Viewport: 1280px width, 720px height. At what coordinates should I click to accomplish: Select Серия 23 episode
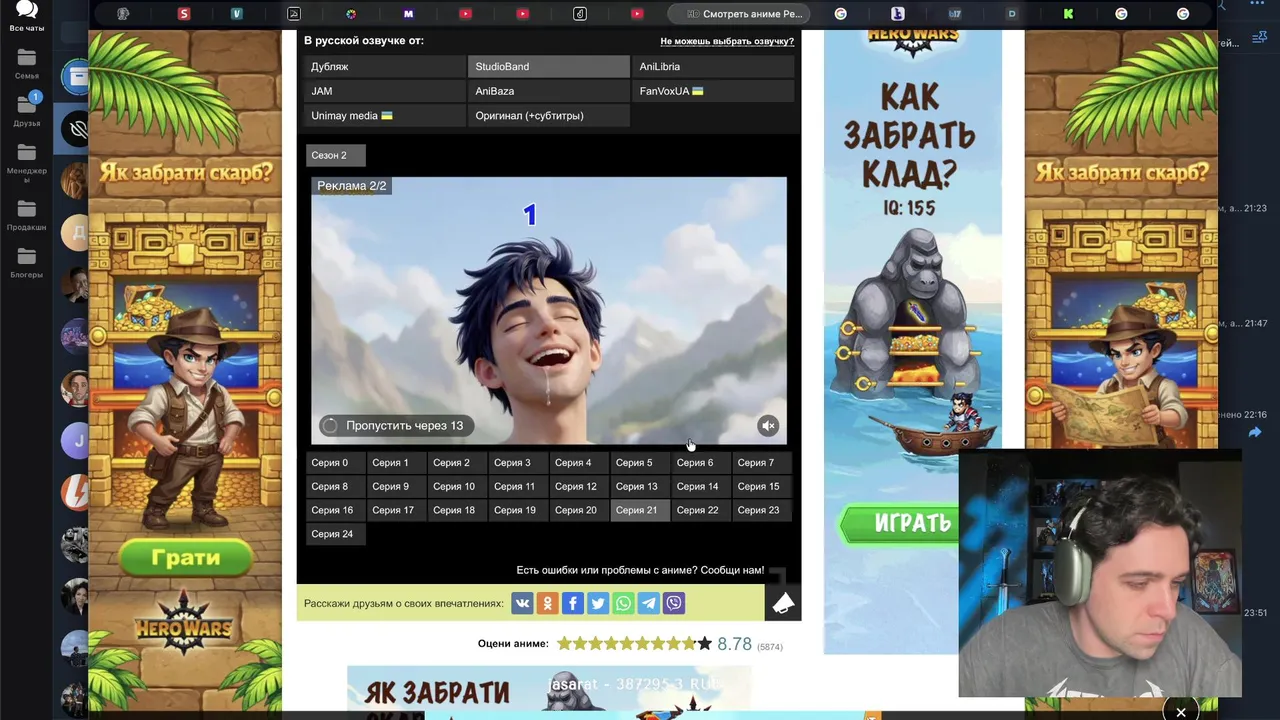point(762,510)
